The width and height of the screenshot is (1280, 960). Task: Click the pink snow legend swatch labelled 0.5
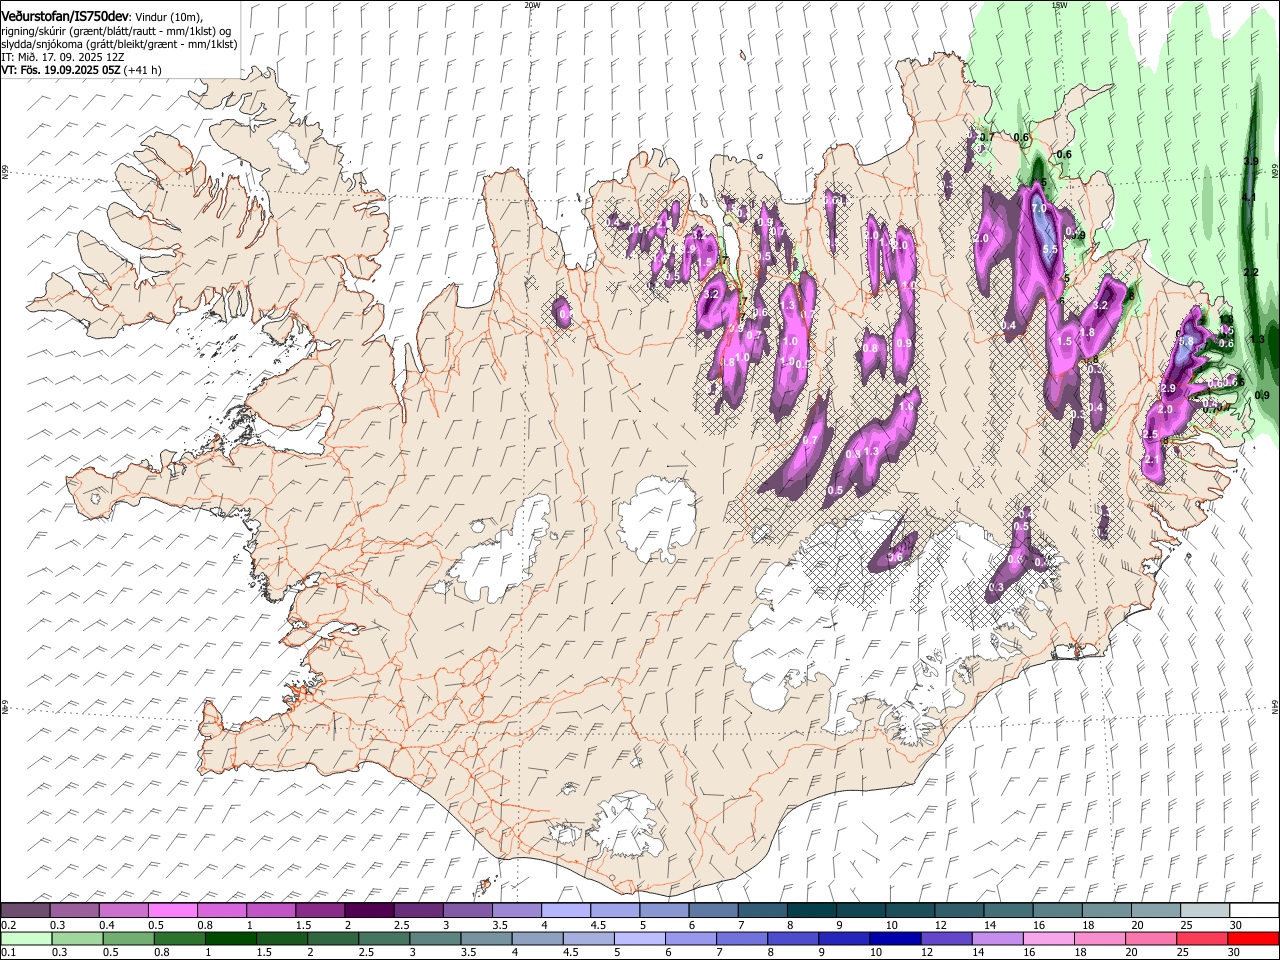173,910
